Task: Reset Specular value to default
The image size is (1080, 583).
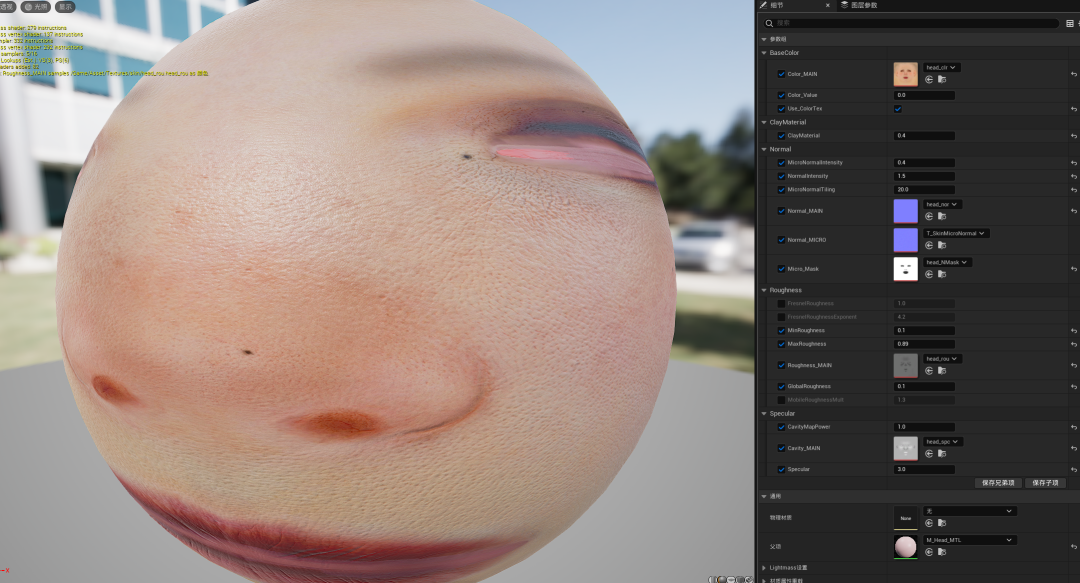Action: 1074,469
